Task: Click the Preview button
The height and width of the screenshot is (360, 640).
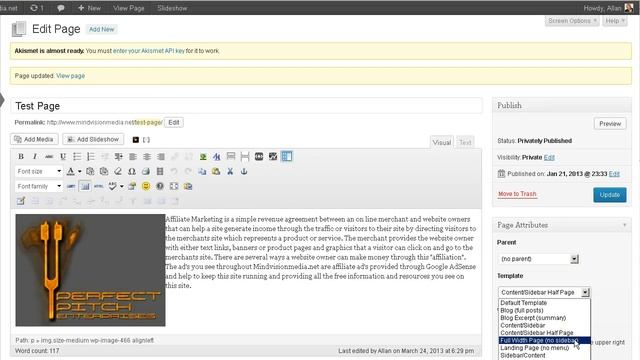Action: coord(610,124)
